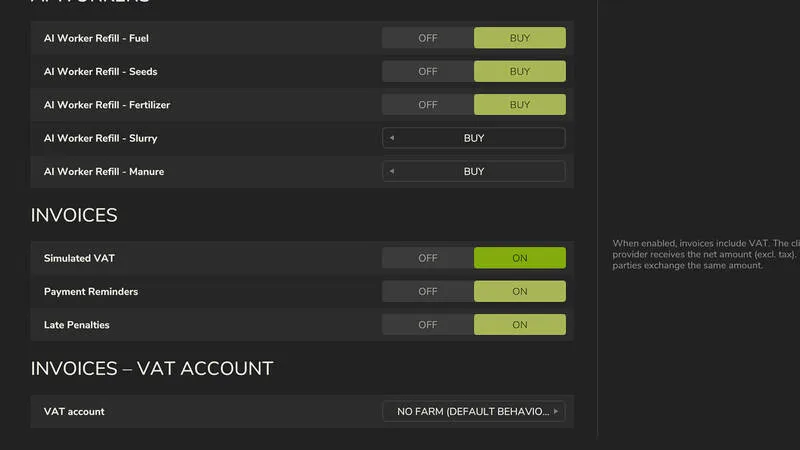The height and width of the screenshot is (450, 800).
Task: Click left arrow on Manure refill selector
Action: coord(392,171)
